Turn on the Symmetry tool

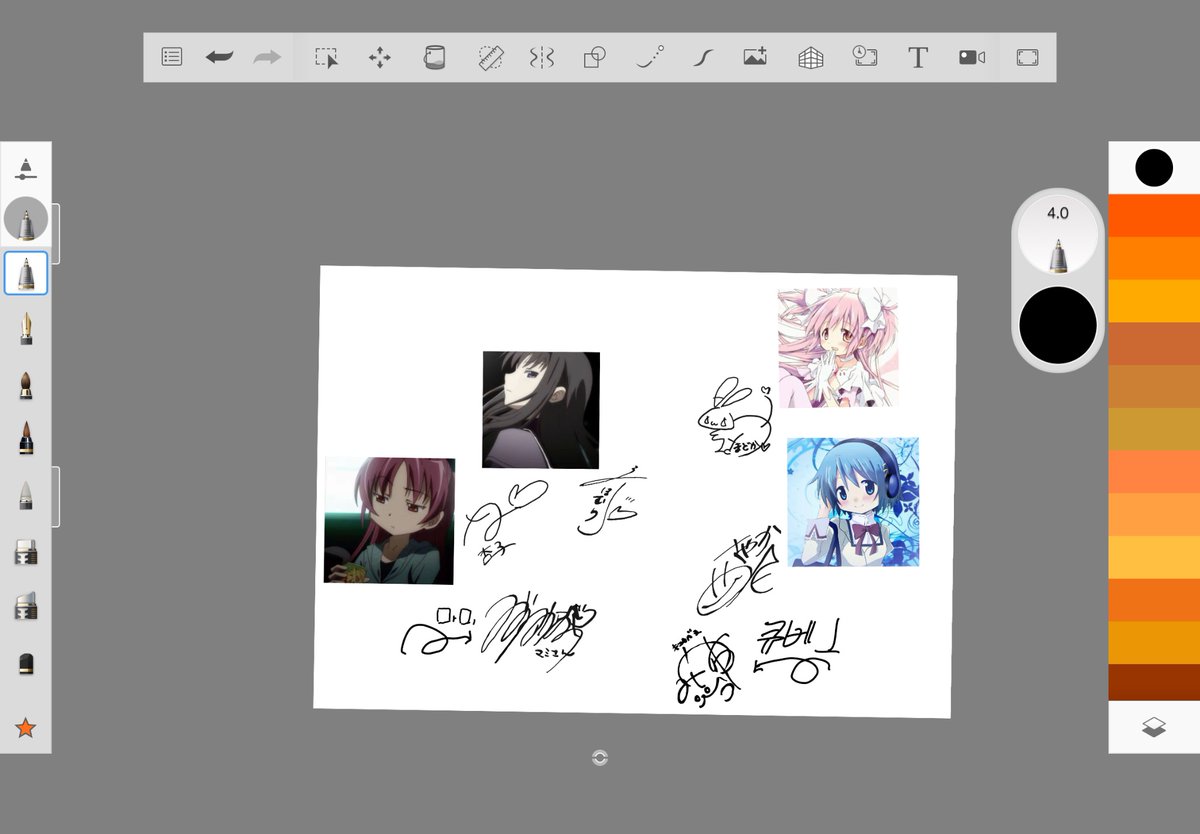pyautogui.click(x=541, y=57)
